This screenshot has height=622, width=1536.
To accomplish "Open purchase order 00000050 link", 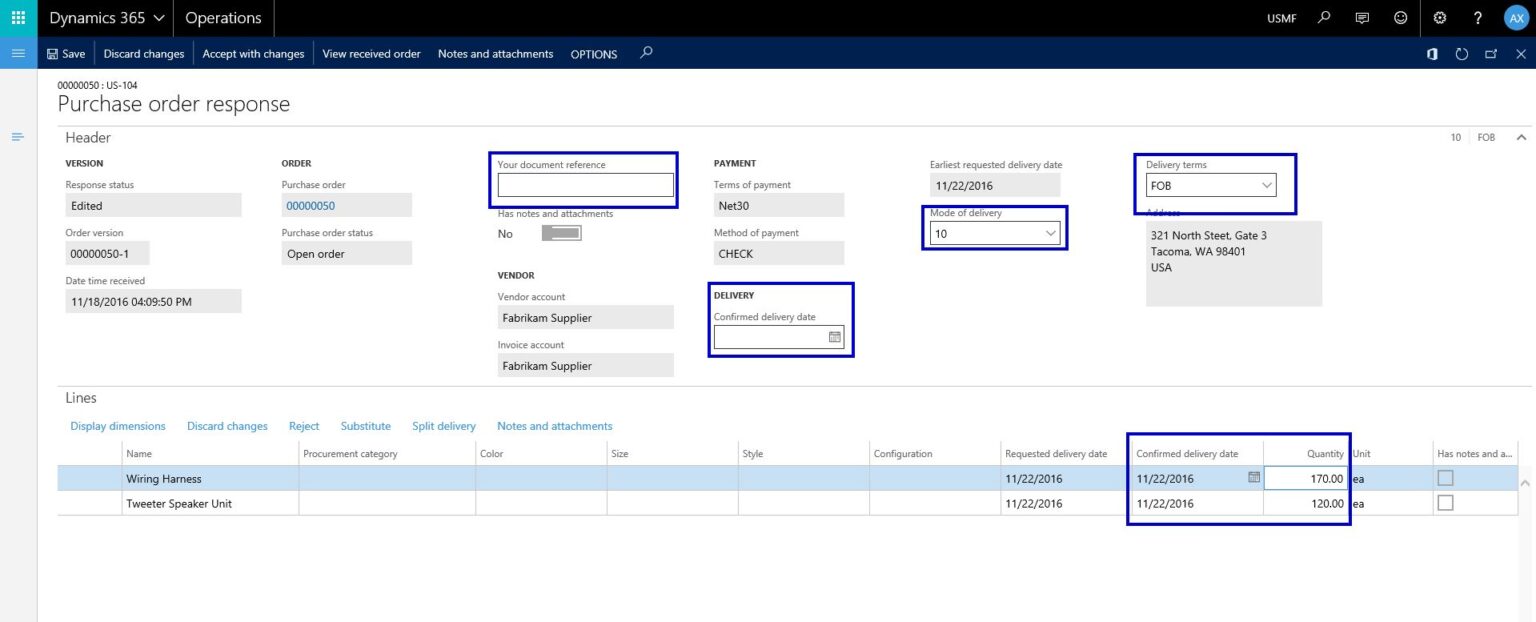I will tap(310, 206).
